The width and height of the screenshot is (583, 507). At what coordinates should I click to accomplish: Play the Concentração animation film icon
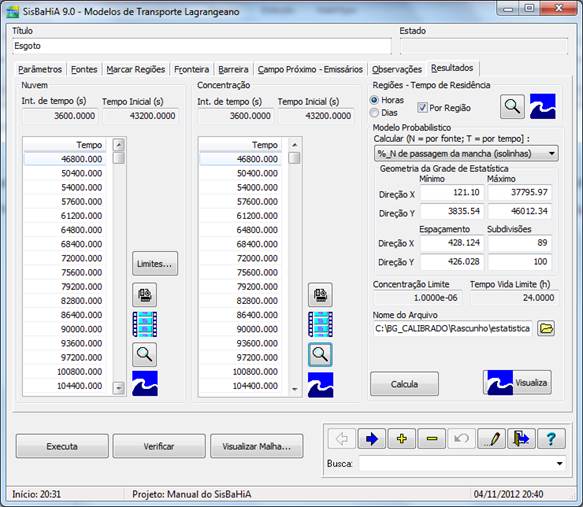coord(320,324)
